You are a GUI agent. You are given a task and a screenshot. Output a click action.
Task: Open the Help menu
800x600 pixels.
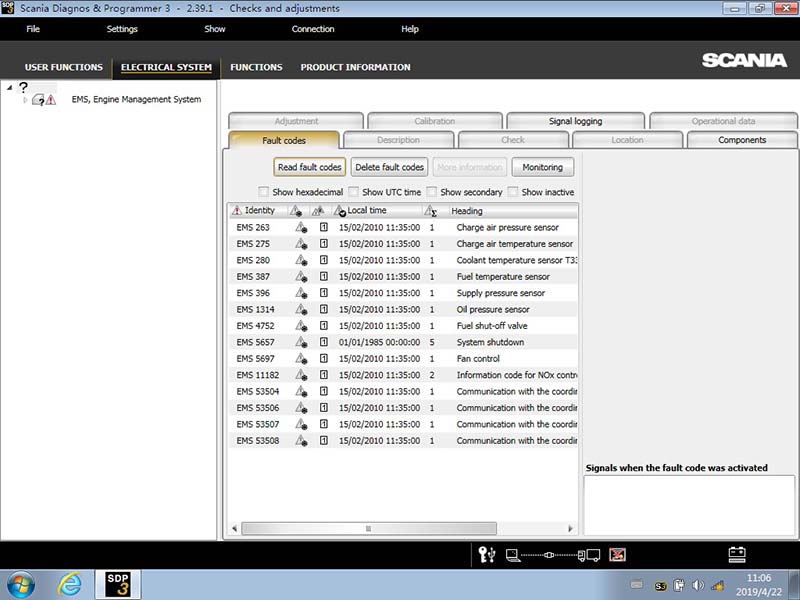(x=410, y=29)
